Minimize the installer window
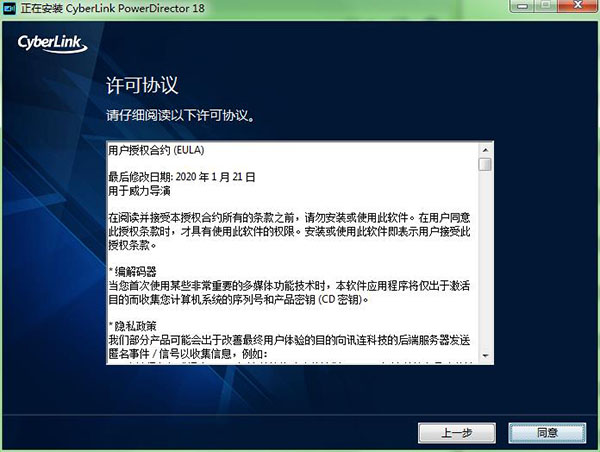This screenshot has width=600, height=452. click(x=522, y=6)
